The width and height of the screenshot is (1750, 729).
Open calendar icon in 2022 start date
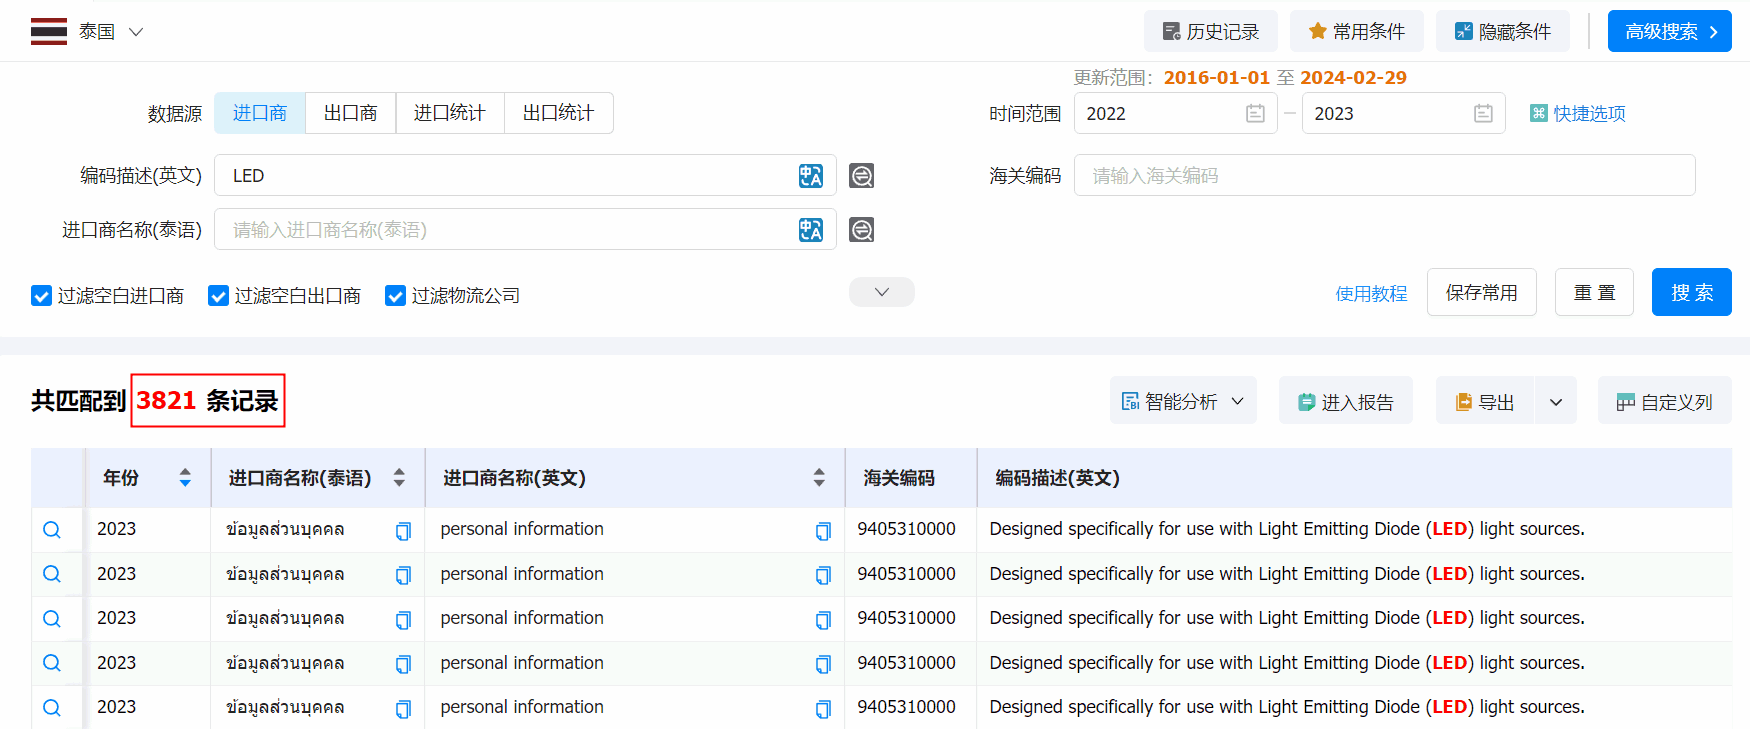[x=1255, y=114]
